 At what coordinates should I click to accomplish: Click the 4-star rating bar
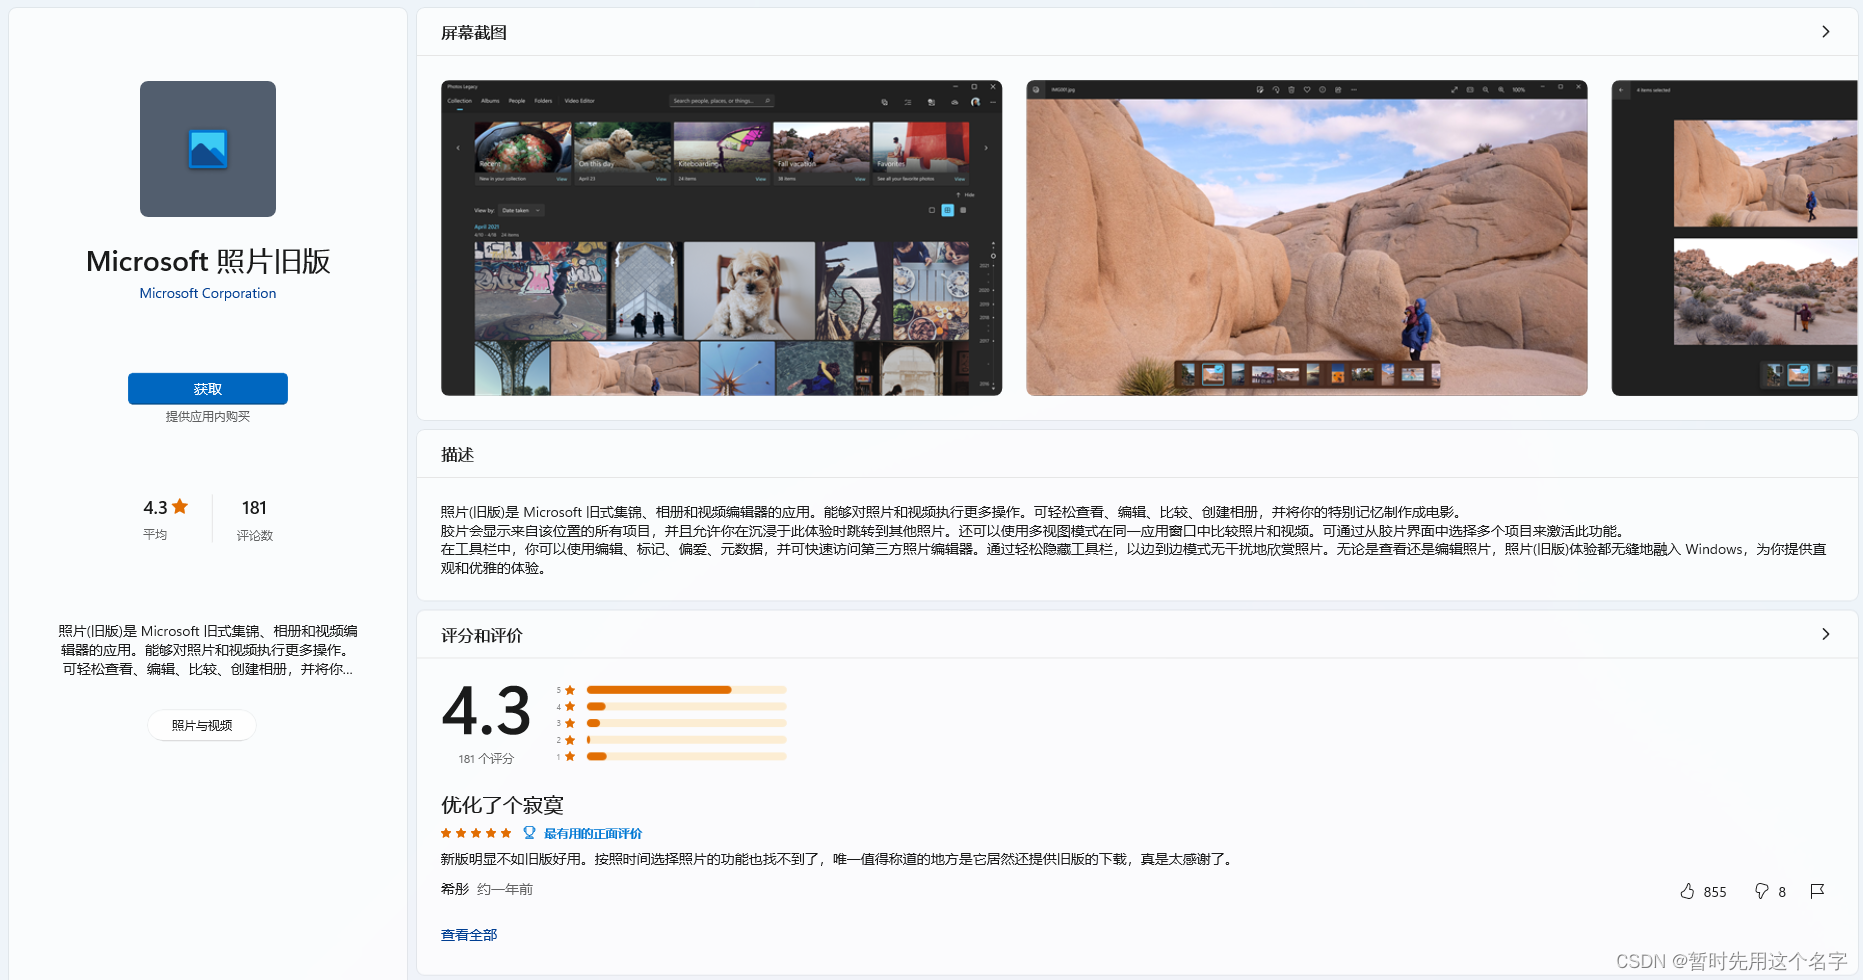[x=686, y=706]
